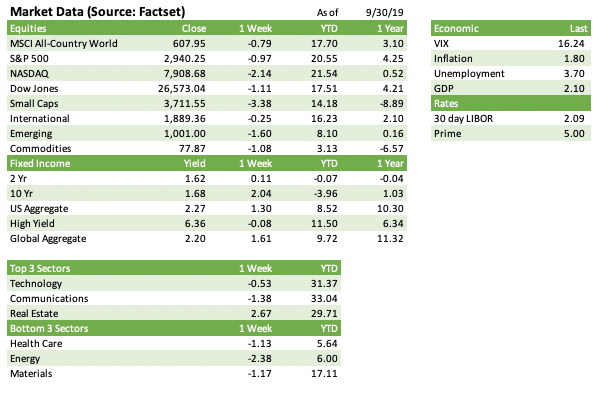Select the VIX last value 16.24

571,44
